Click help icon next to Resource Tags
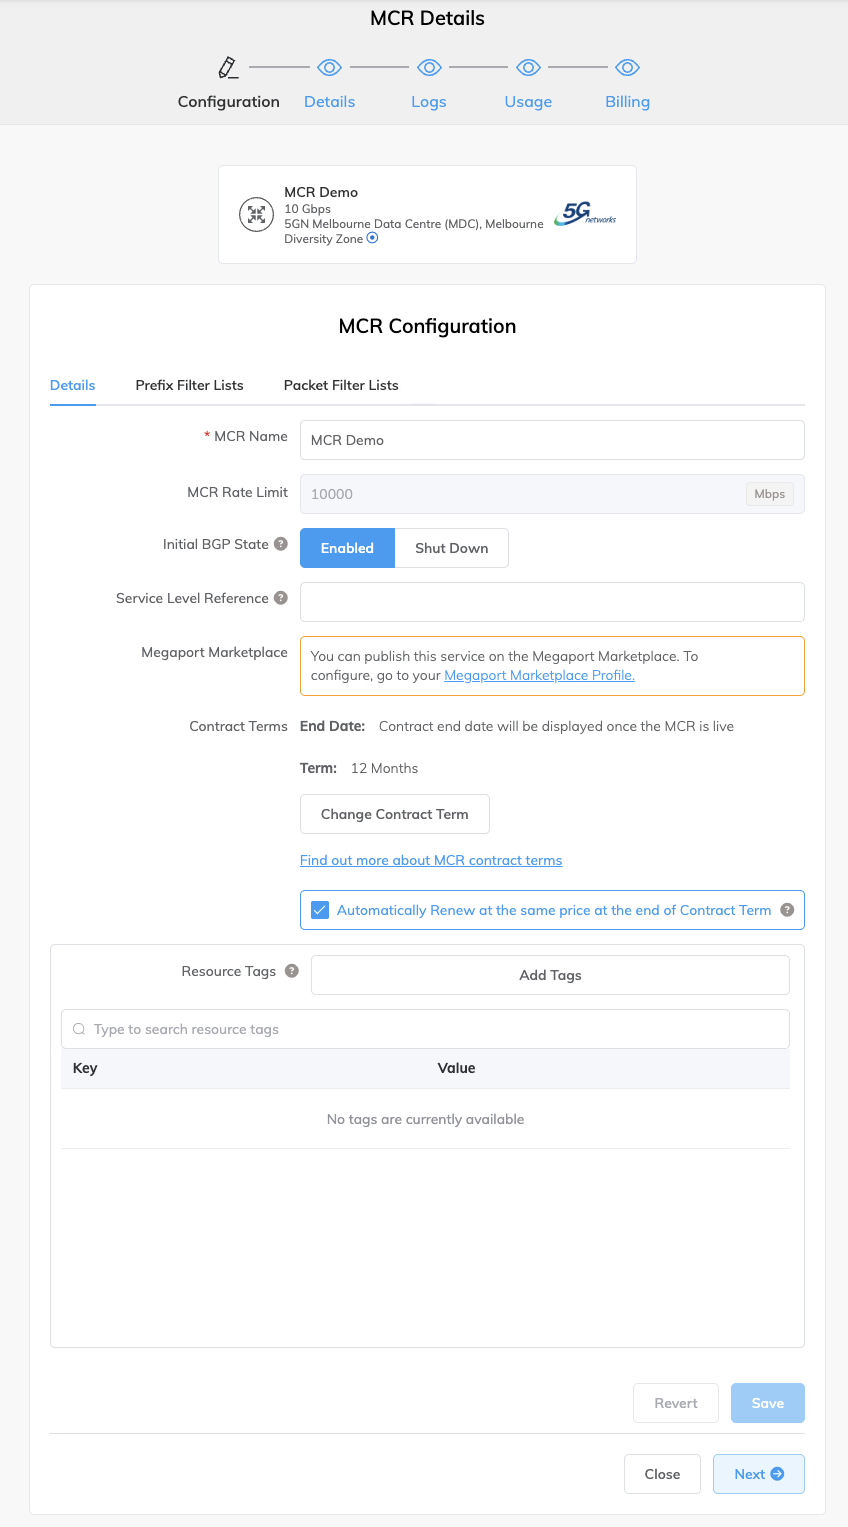 pyautogui.click(x=292, y=971)
